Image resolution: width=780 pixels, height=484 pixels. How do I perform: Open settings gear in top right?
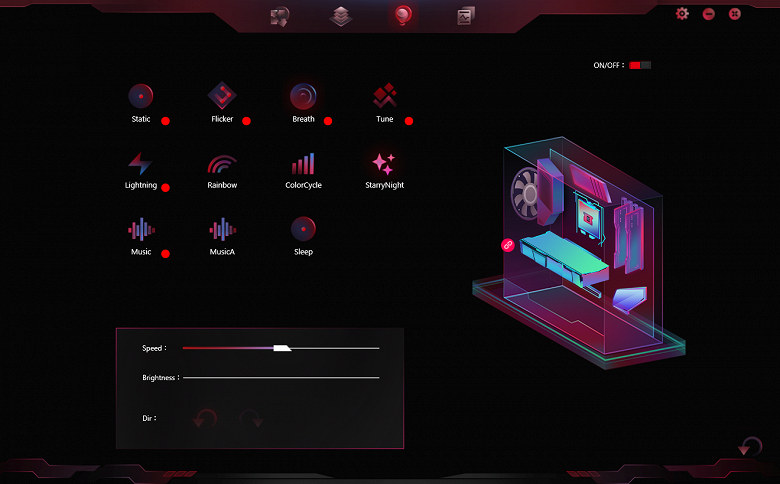coord(682,14)
